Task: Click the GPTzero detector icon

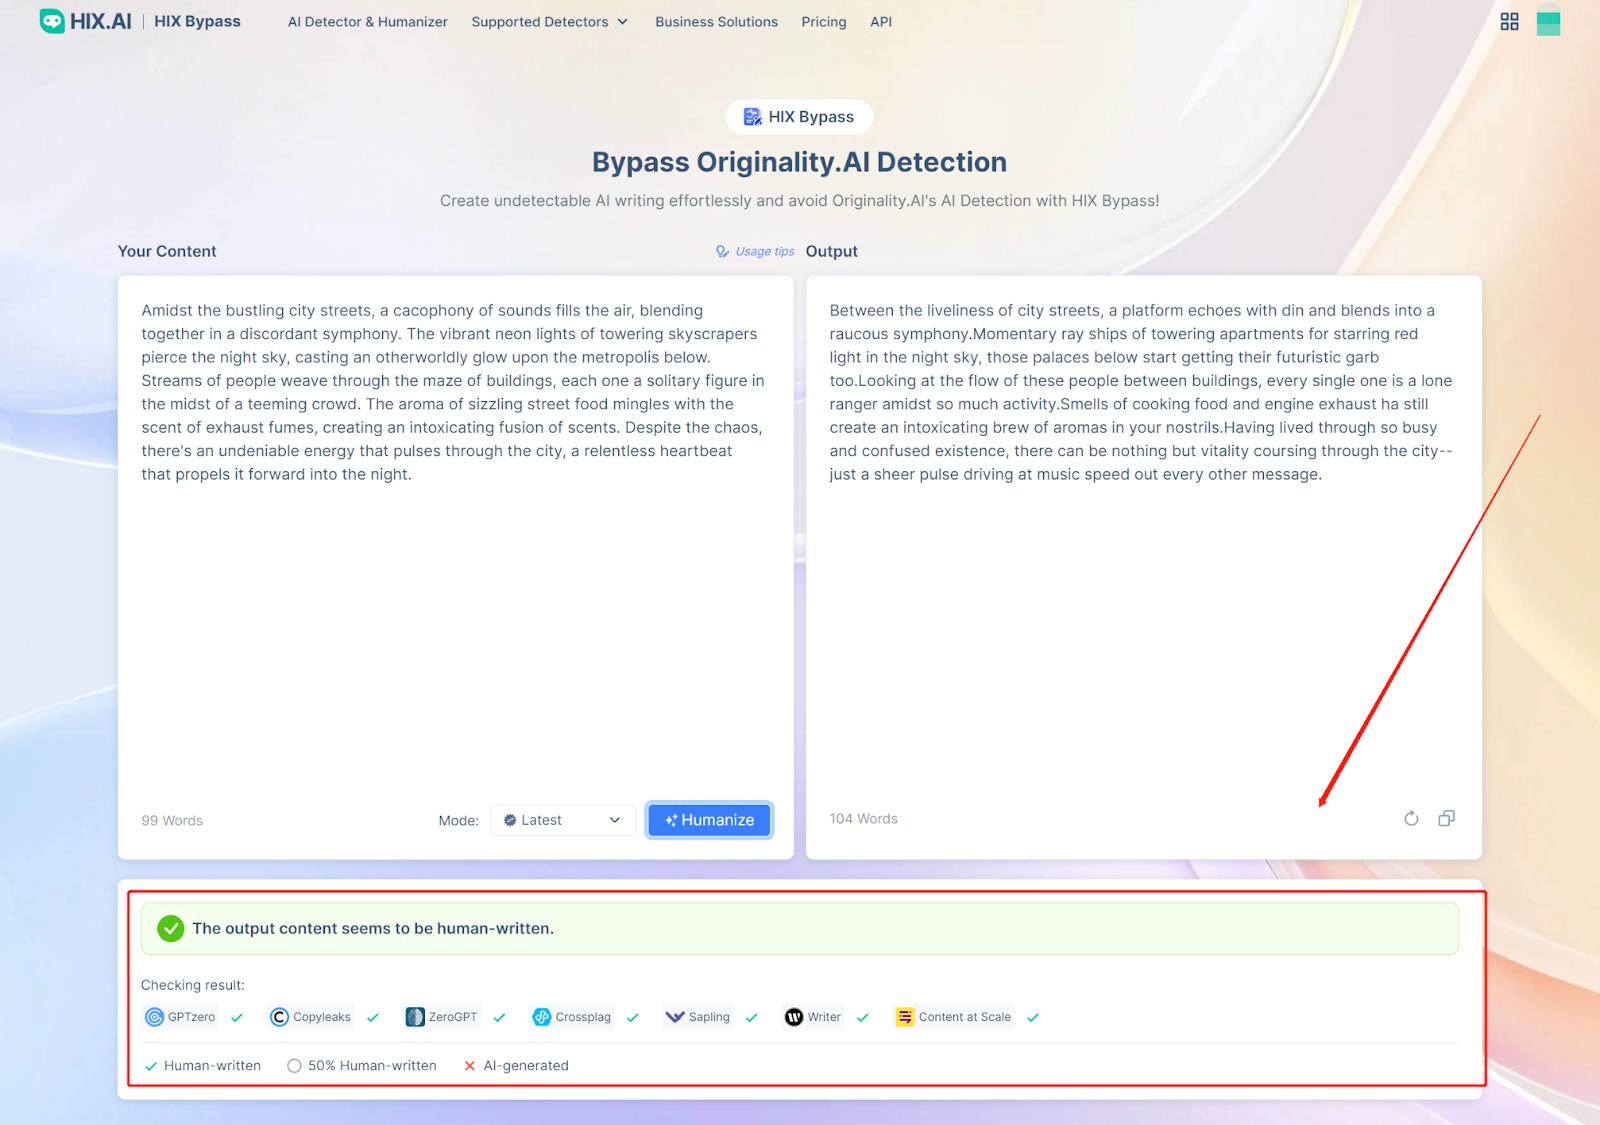Action: (154, 1017)
